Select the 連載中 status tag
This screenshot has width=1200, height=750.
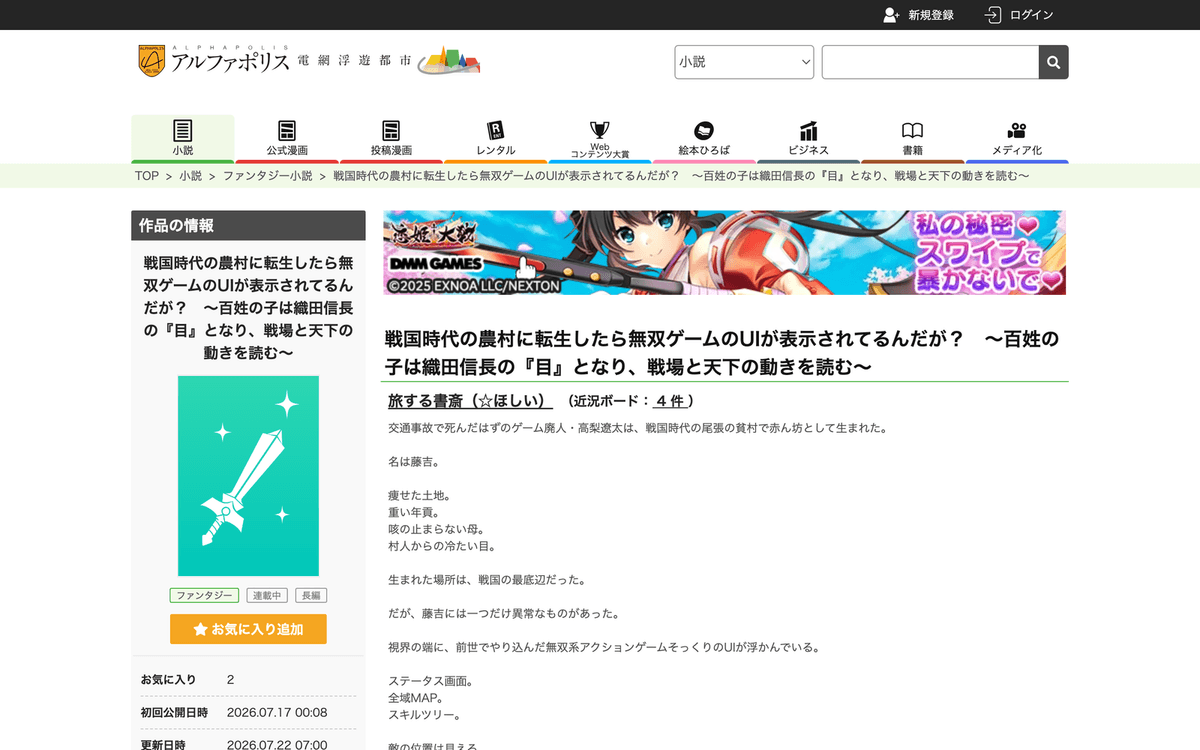coord(267,595)
